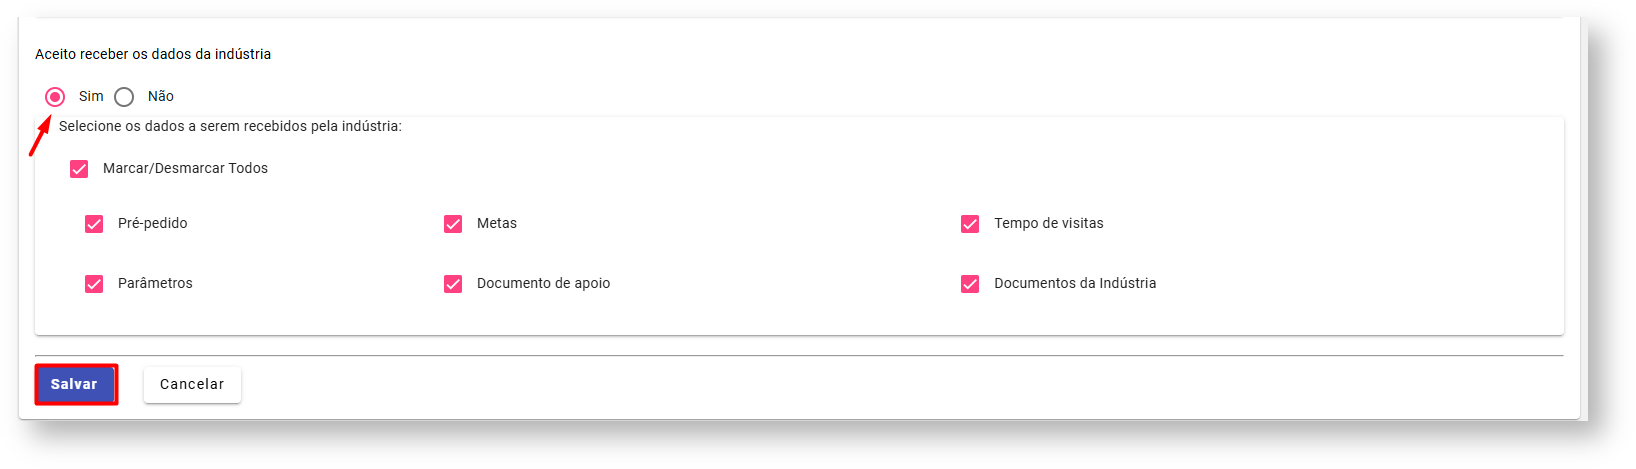Click the 'Não' option label text
Screen dimensions: 1636x469
161,96
